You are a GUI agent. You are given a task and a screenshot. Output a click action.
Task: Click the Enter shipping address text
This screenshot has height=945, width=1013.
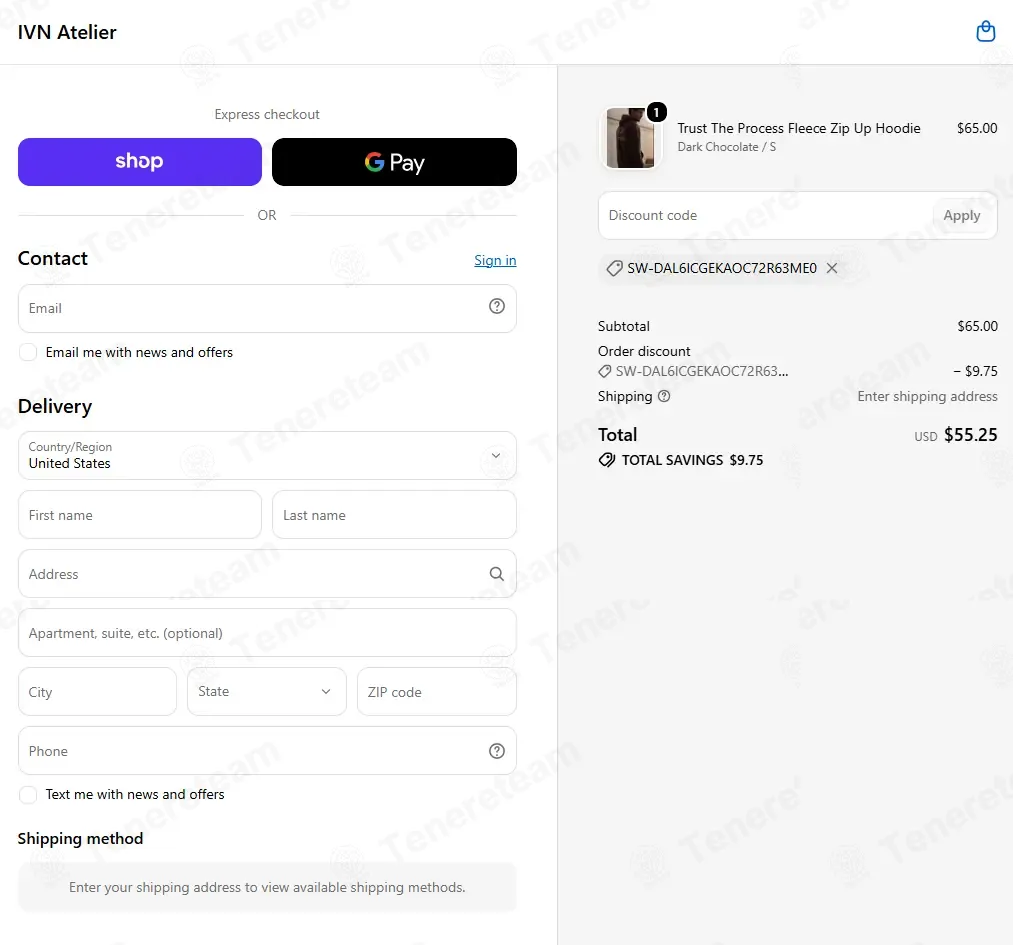(927, 397)
